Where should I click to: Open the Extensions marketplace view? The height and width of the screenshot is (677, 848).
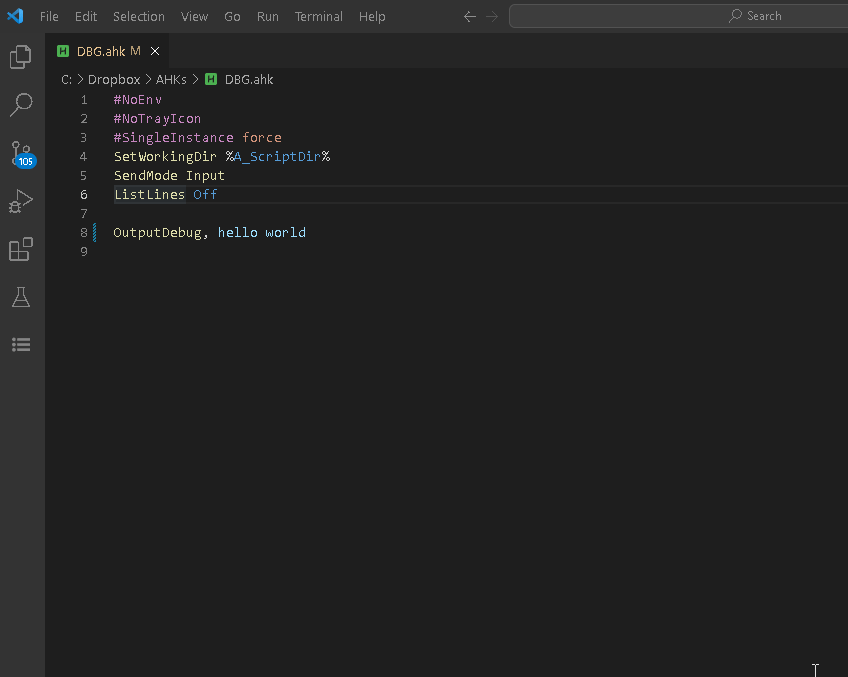(x=21, y=249)
